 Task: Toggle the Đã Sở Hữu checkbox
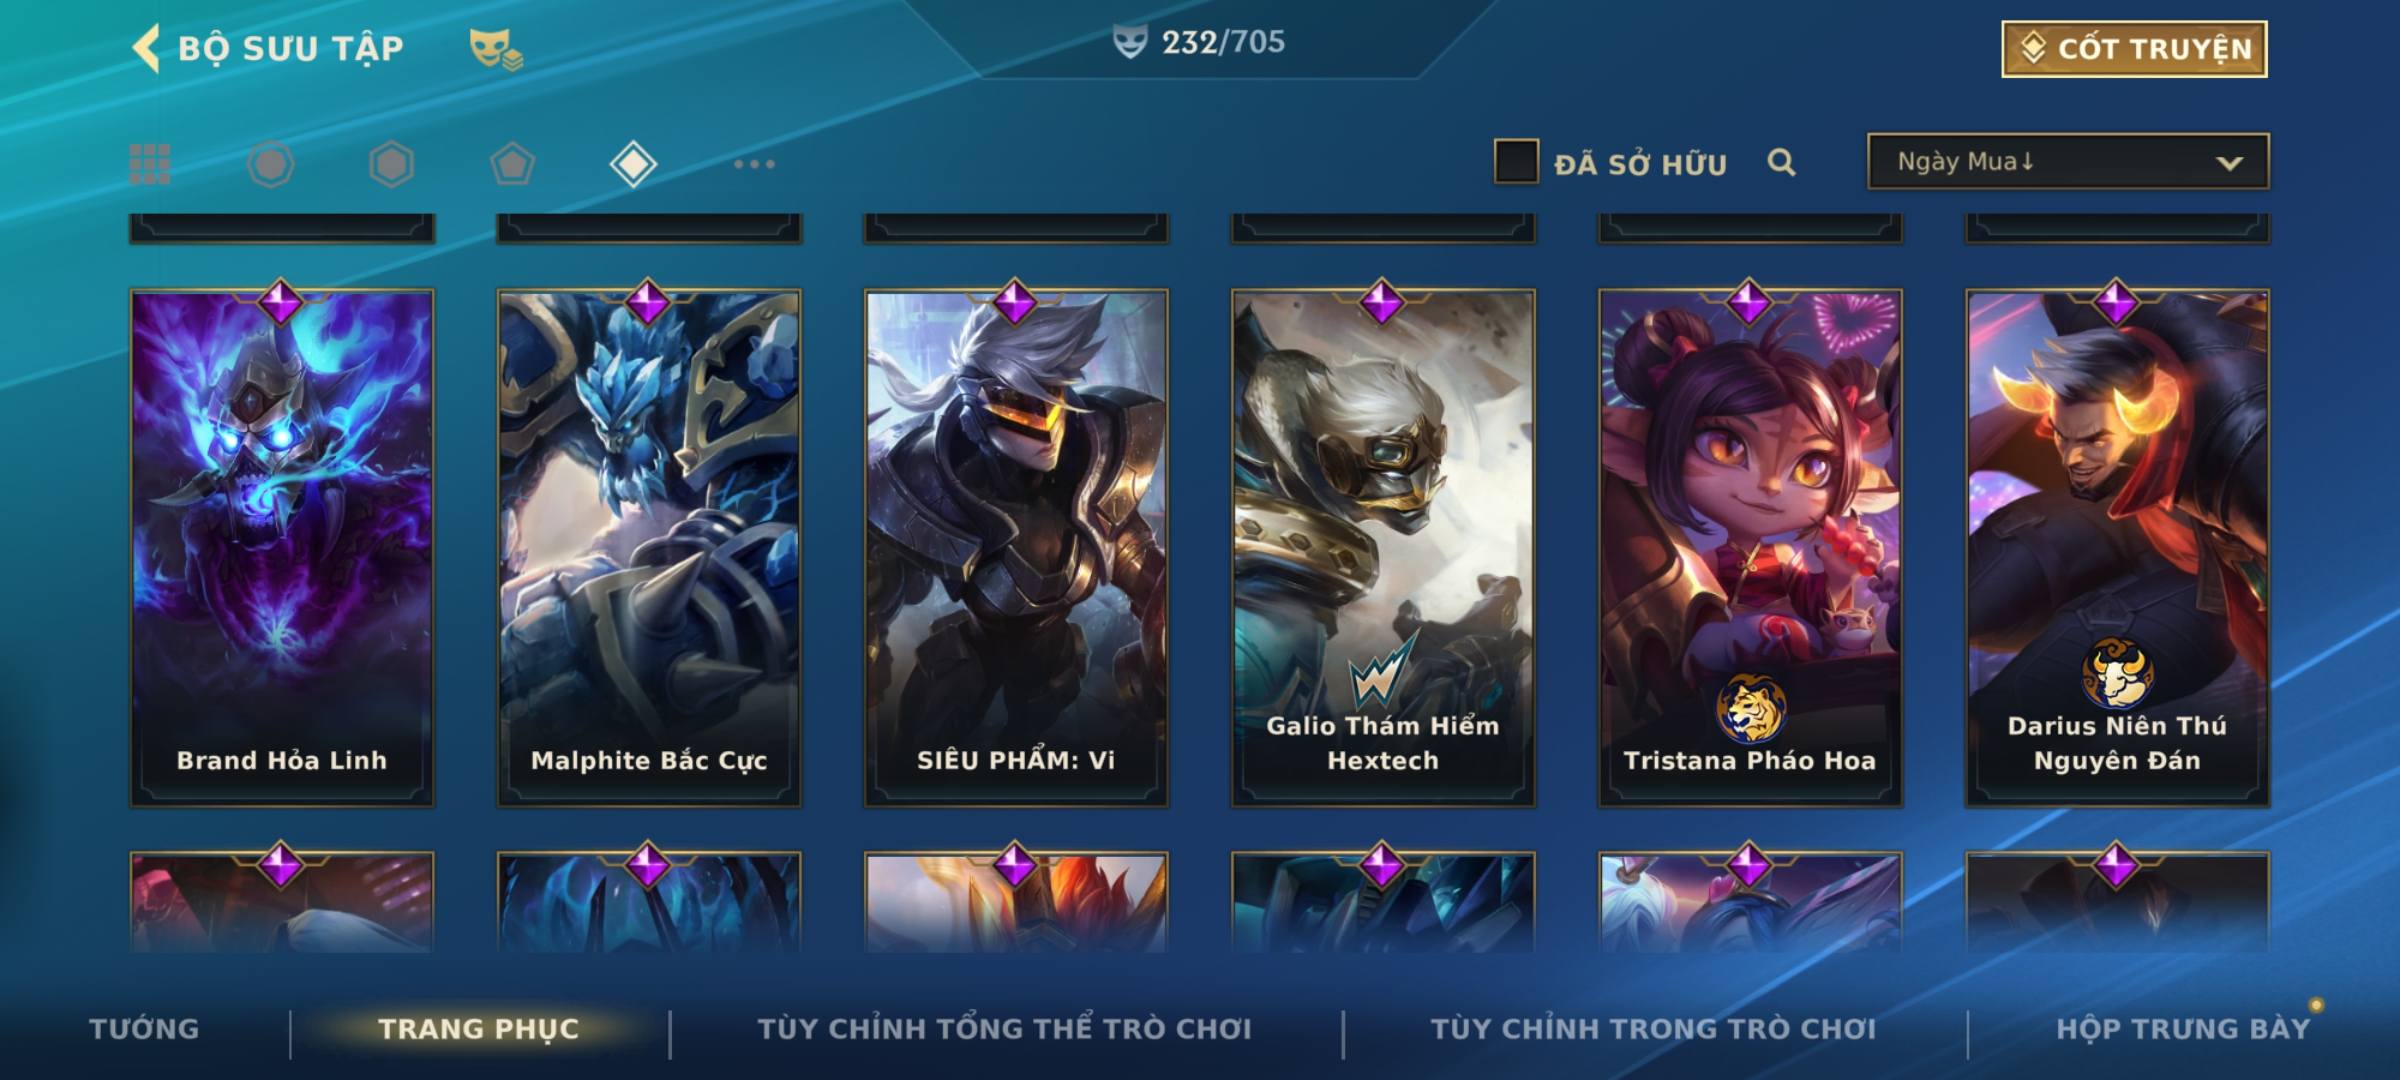pyautogui.click(x=1516, y=162)
